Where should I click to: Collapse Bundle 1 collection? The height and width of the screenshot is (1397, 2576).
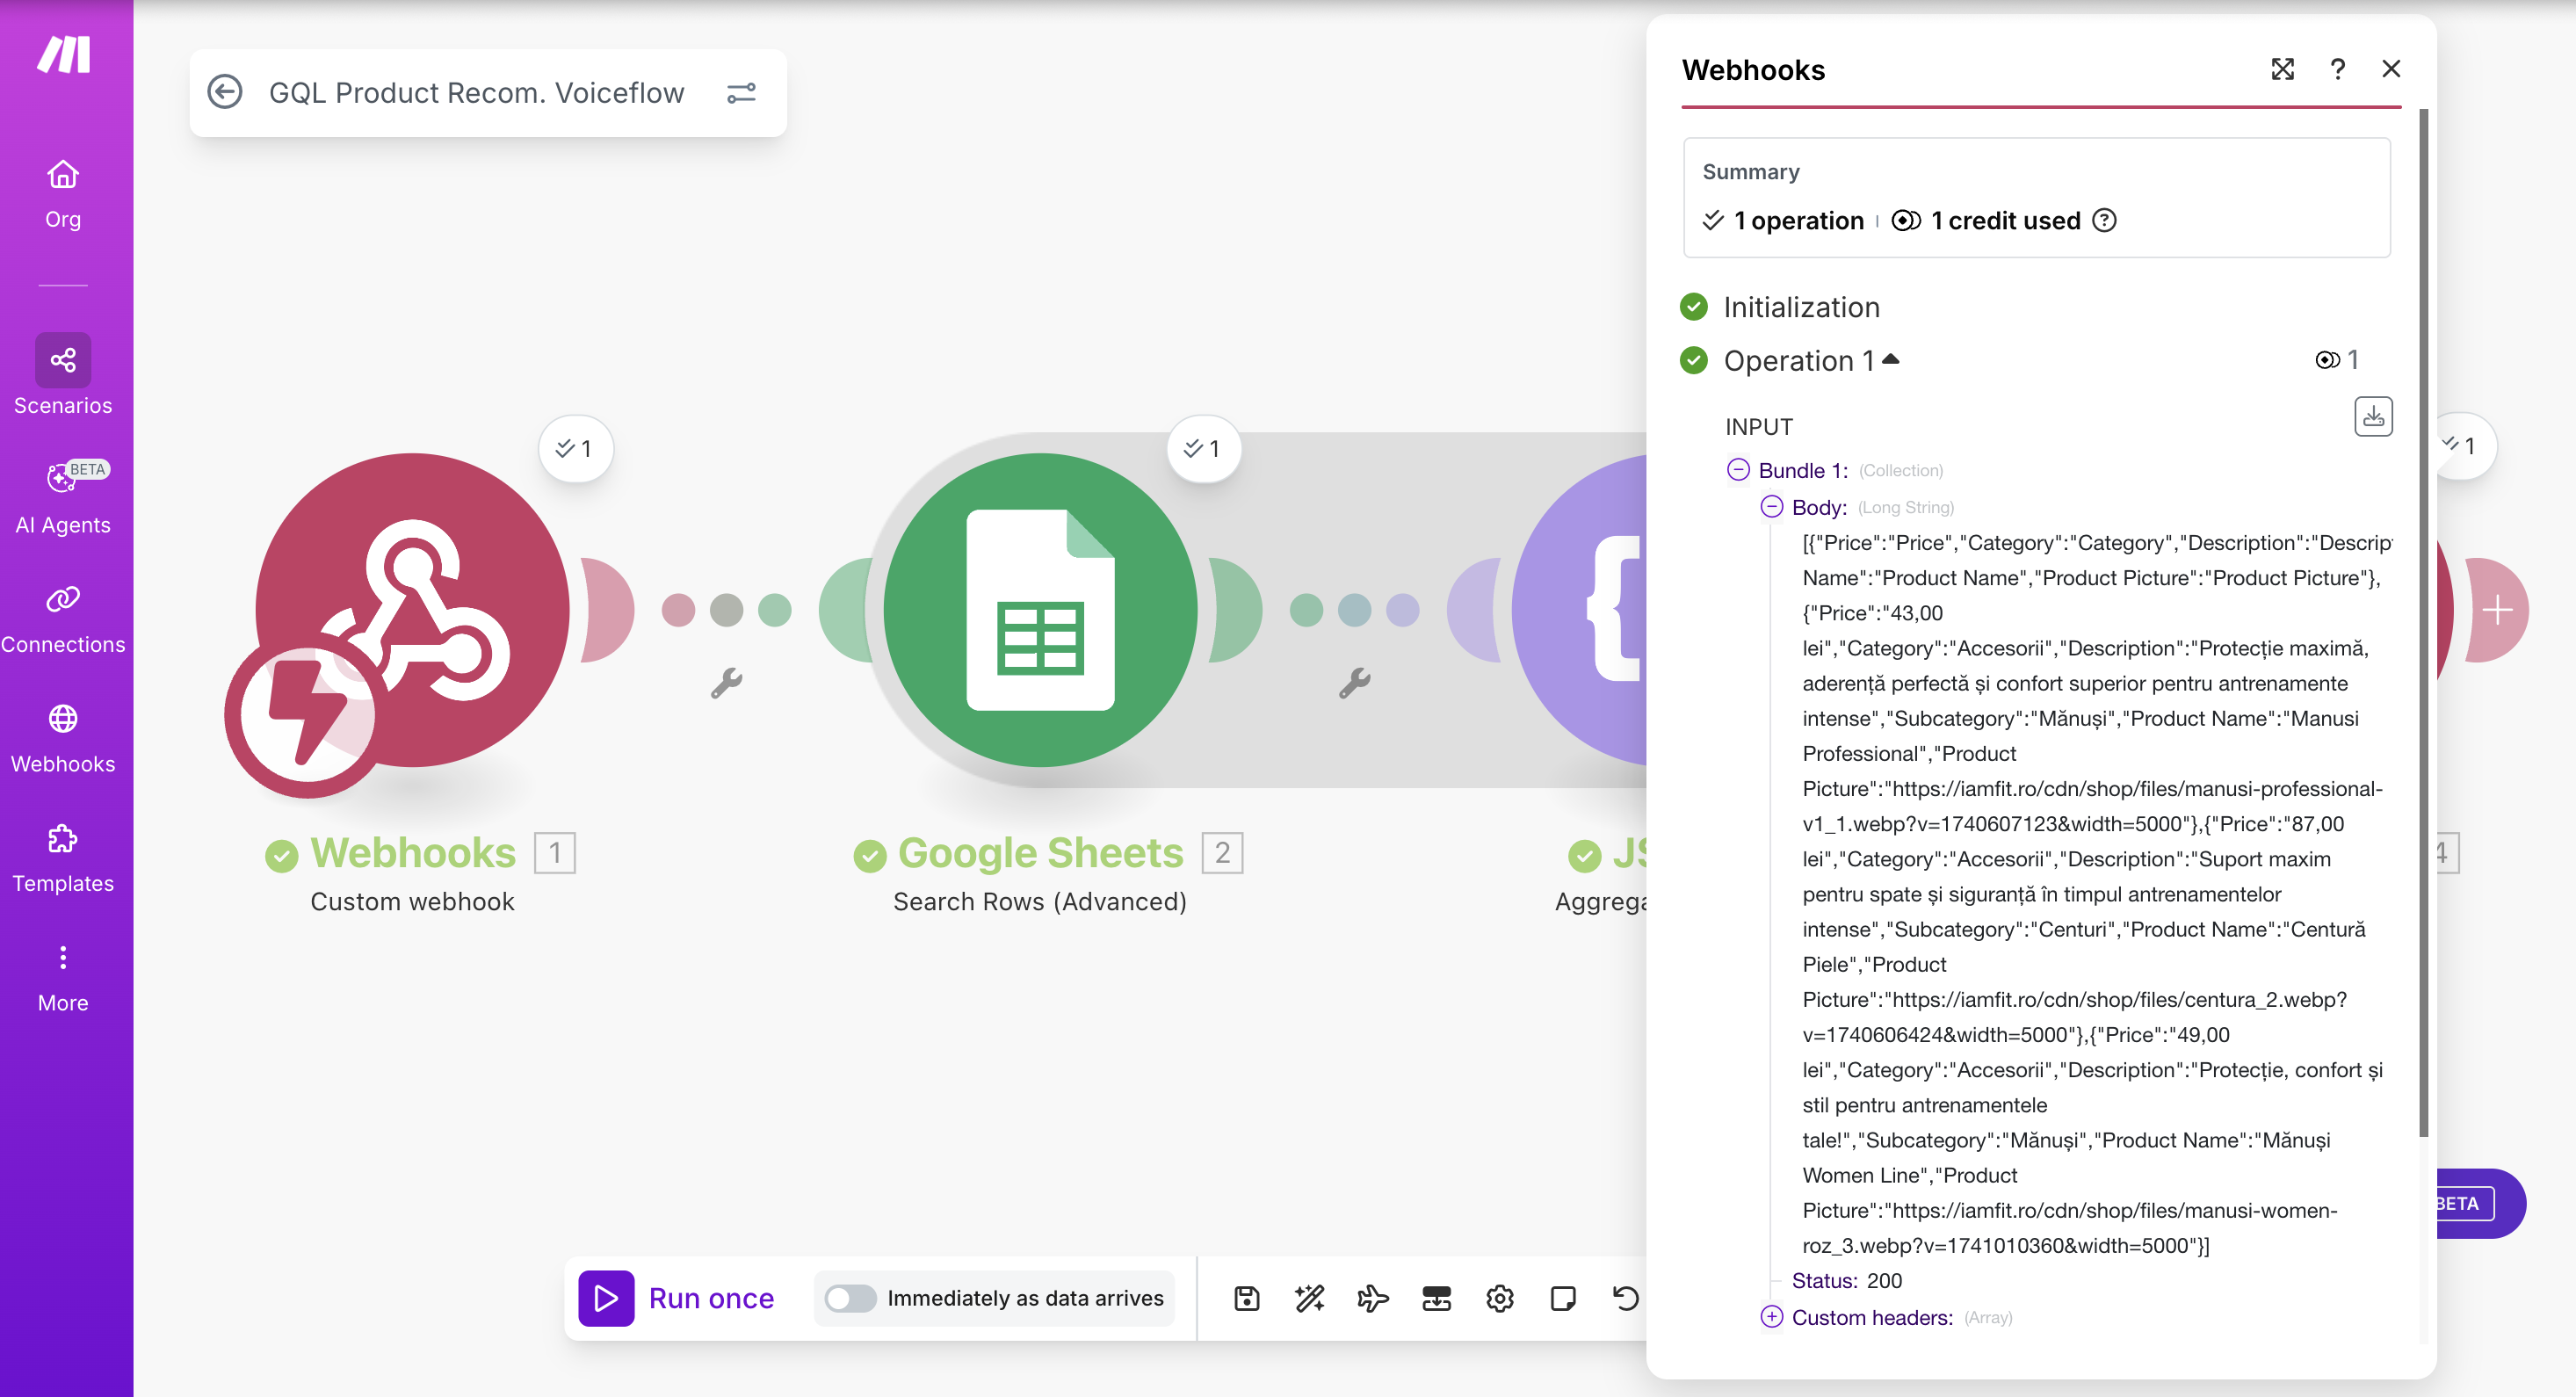click(1738, 469)
